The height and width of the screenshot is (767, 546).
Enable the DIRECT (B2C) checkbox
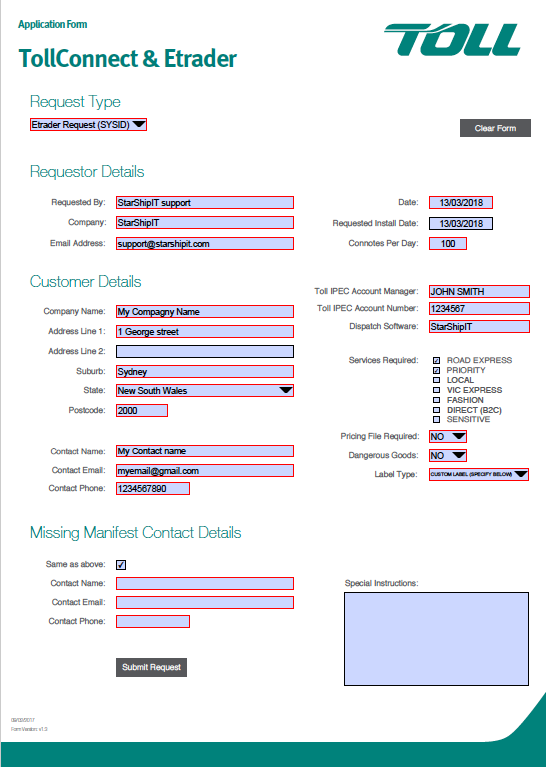click(436, 410)
